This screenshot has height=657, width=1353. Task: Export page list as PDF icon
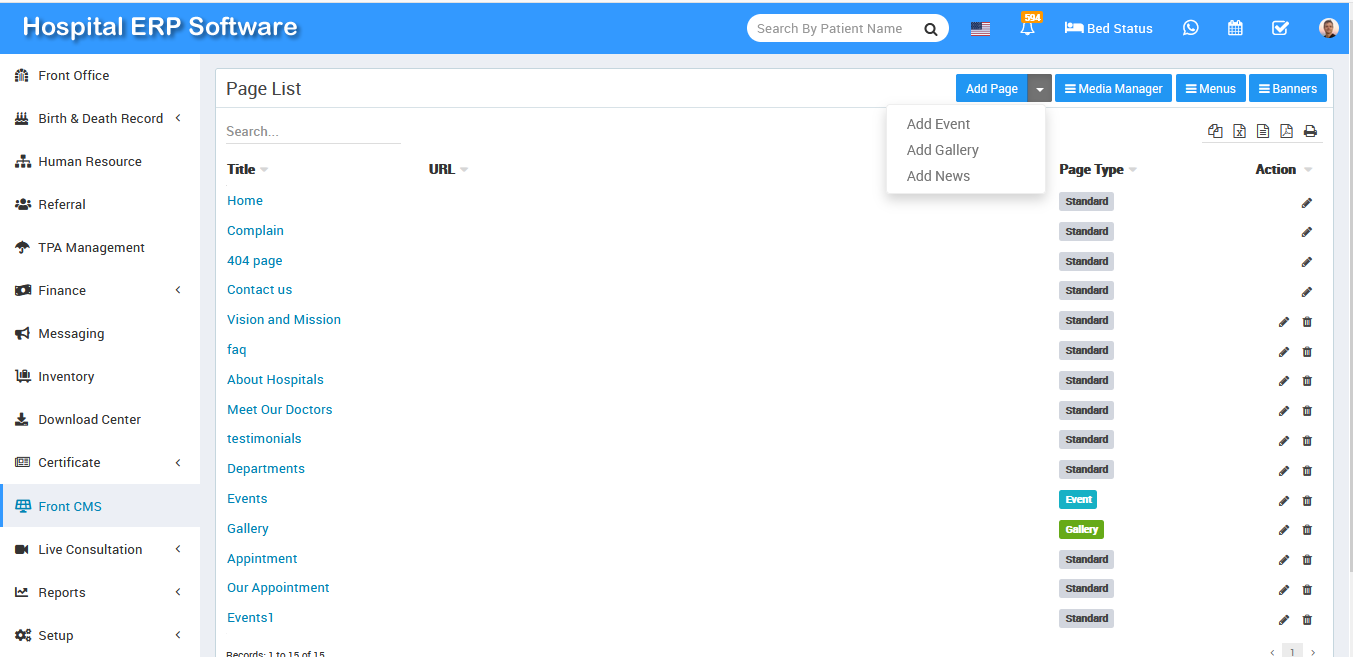pyautogui.click(x=1286, y=131)
